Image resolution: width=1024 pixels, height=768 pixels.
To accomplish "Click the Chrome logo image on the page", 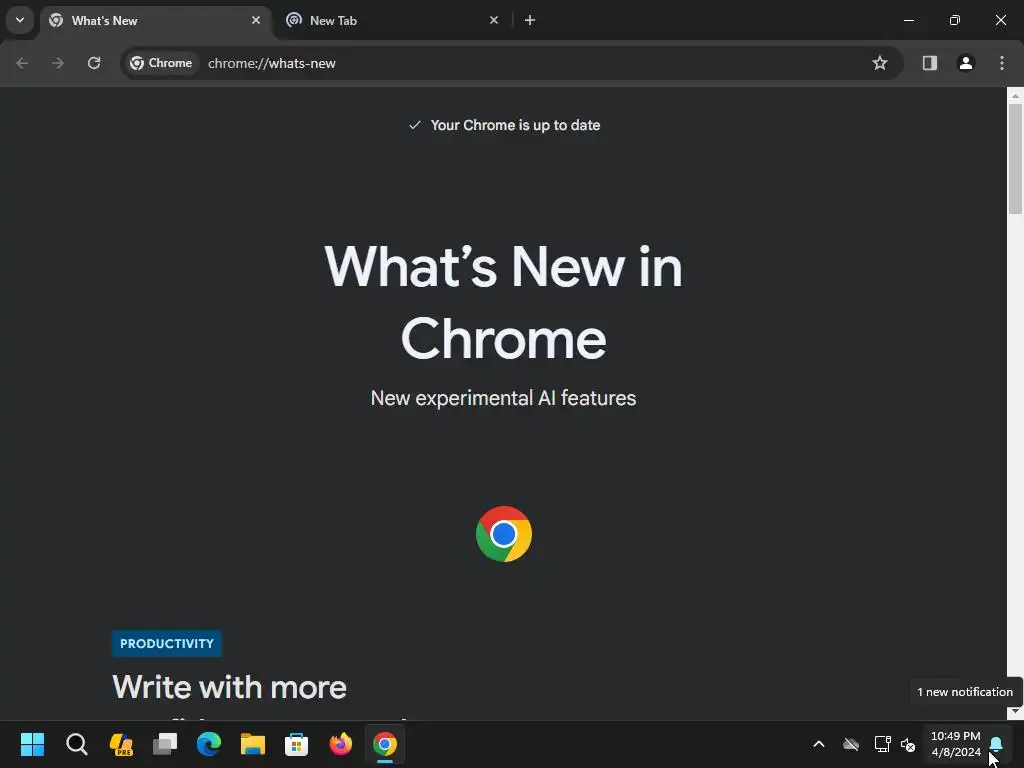I will 504,534.
